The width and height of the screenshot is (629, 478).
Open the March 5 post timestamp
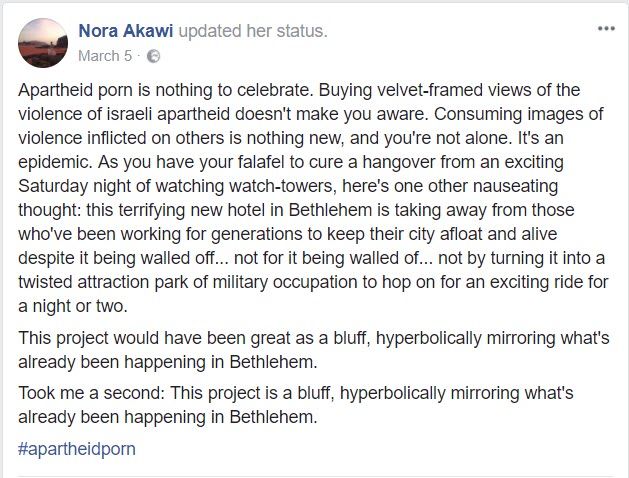(107, 56)
